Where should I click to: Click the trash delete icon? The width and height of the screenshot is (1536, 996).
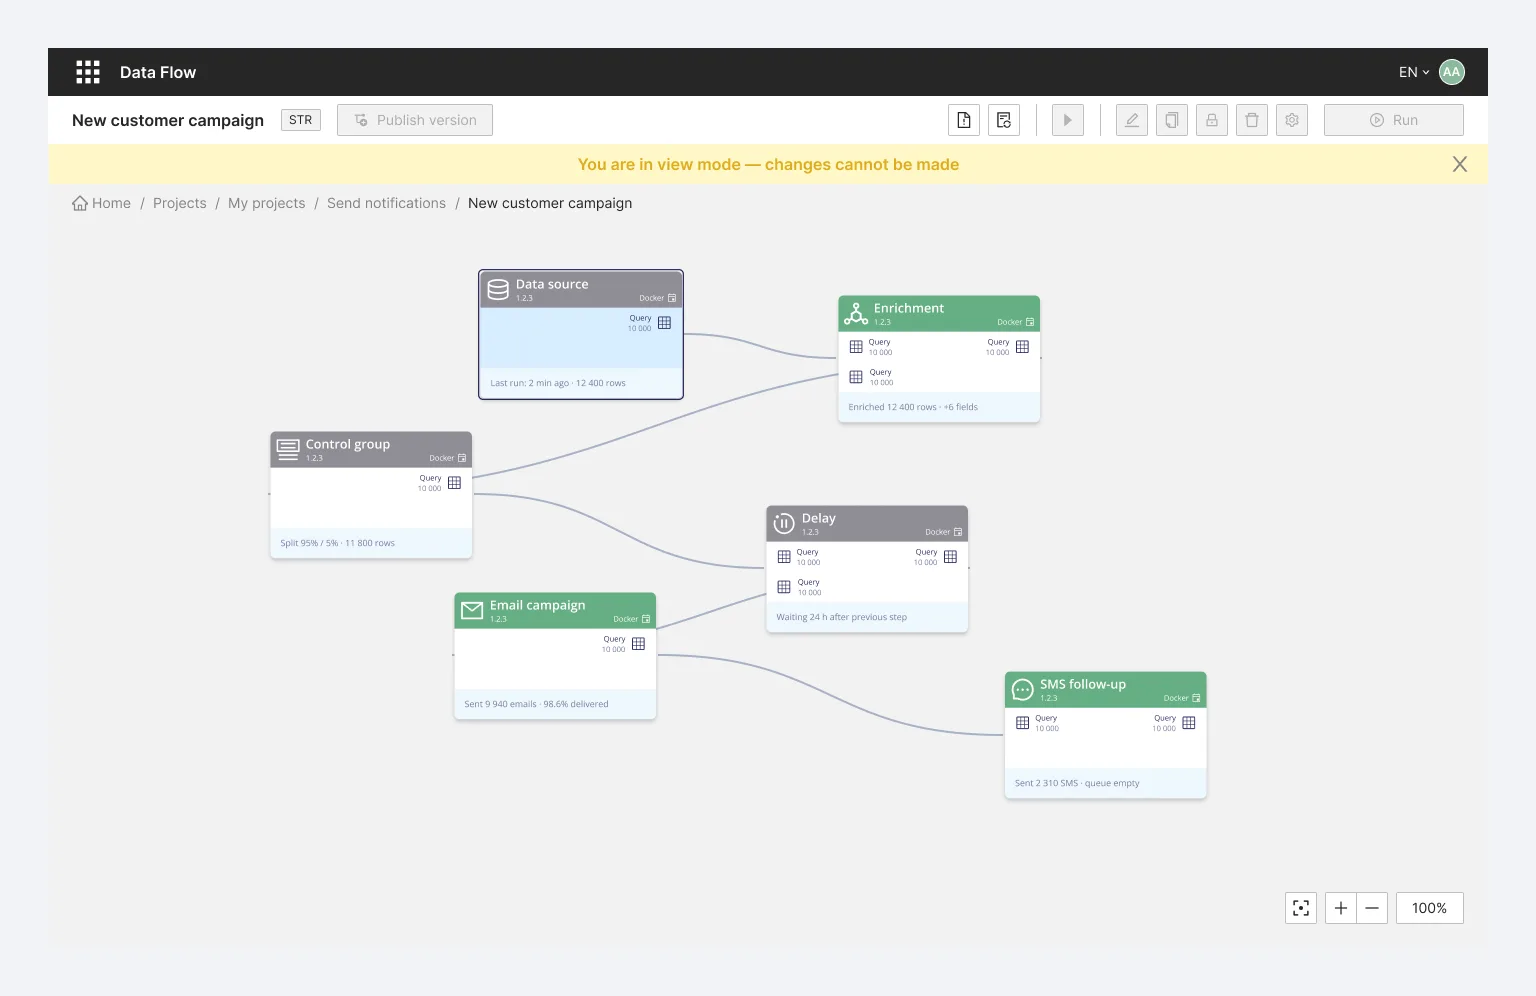coord(1252,120)
